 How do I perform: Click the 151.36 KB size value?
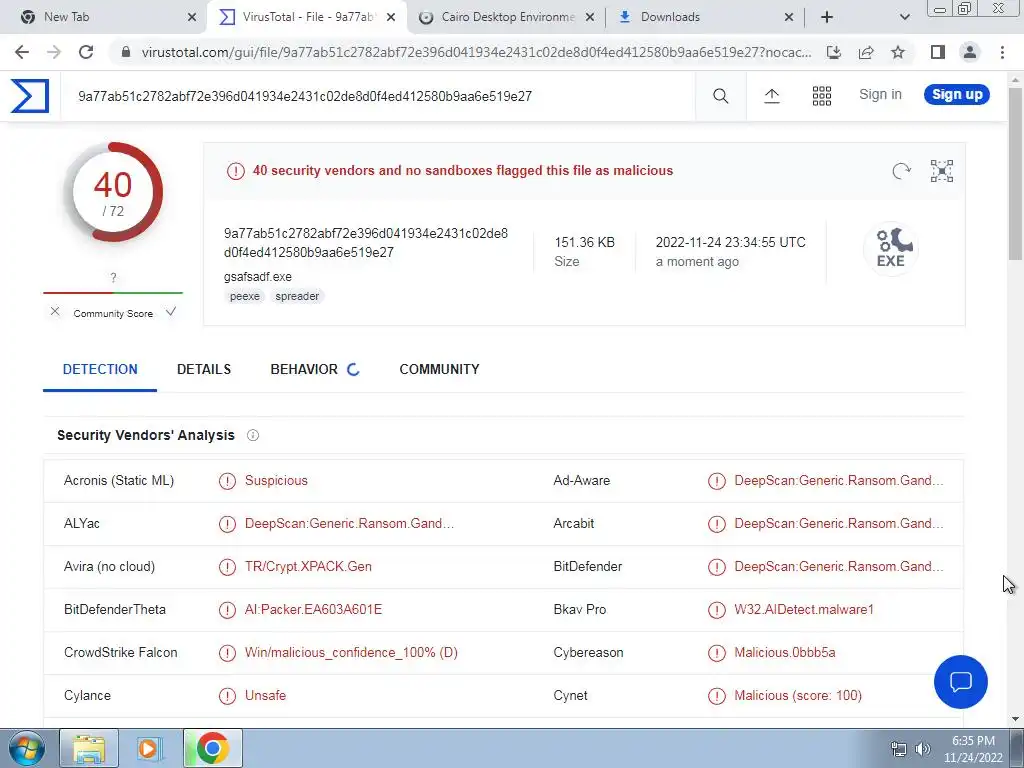click(584, 242)
